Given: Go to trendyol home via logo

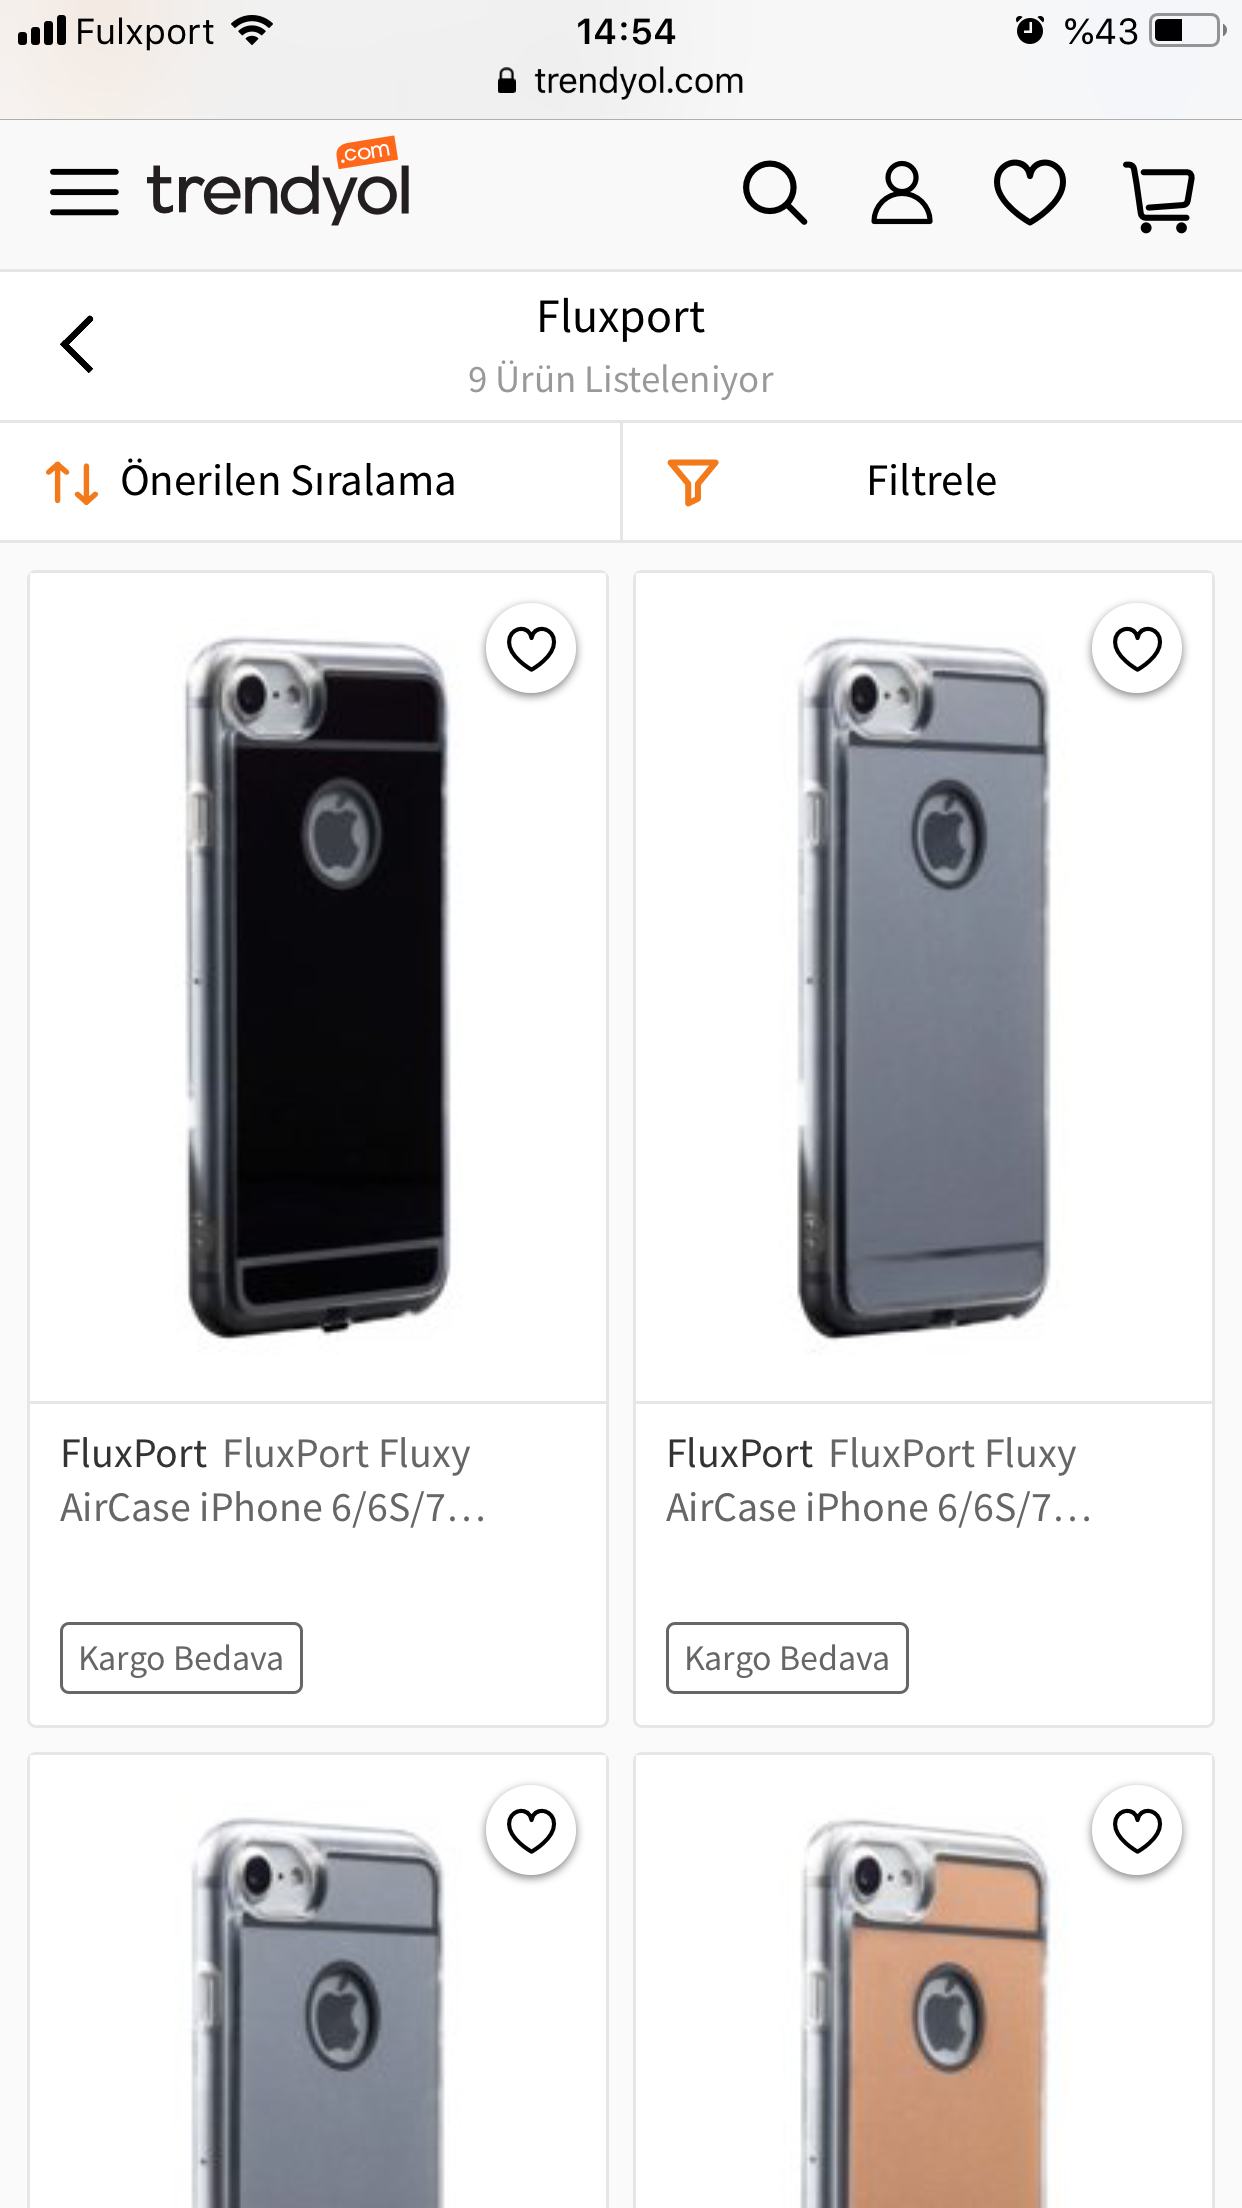Looking at the screenshot, I should point(279,182).
